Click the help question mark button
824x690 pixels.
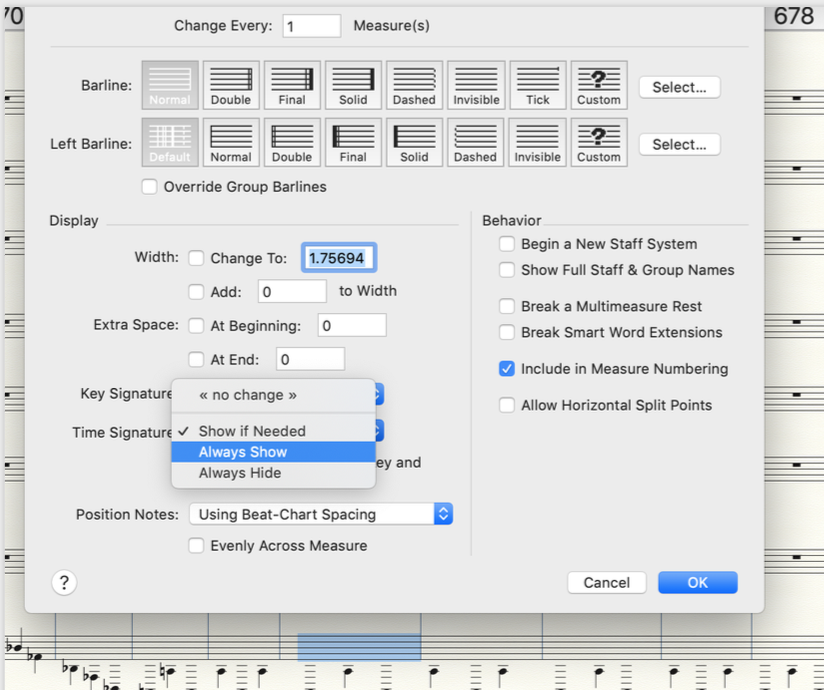(62, 583)
